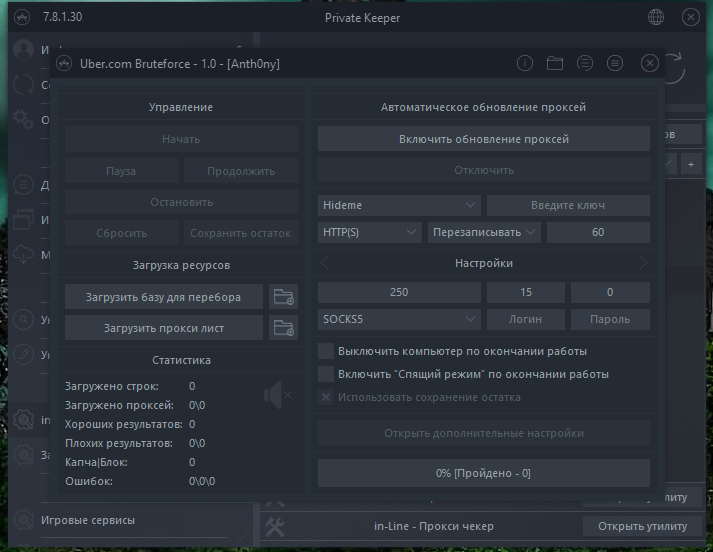Go to previous Настройки page with left arrow

[x=325, y=263]
